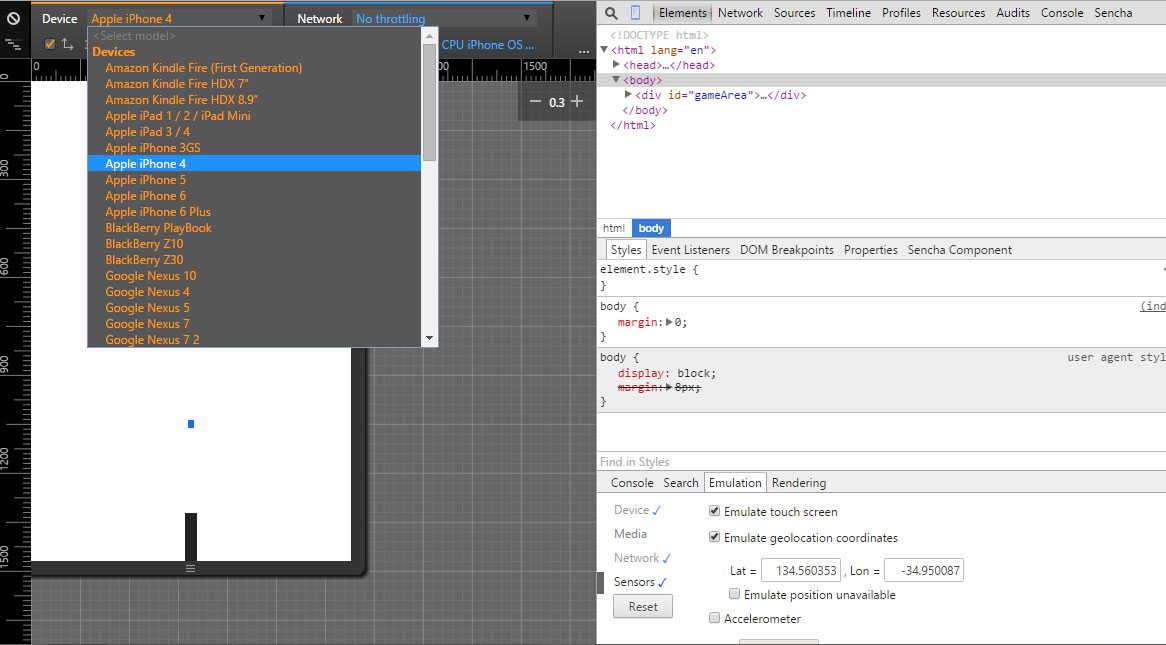Uncheck Emulate geolocation coordinates
Screen dimensions: 1166x645
715,537
